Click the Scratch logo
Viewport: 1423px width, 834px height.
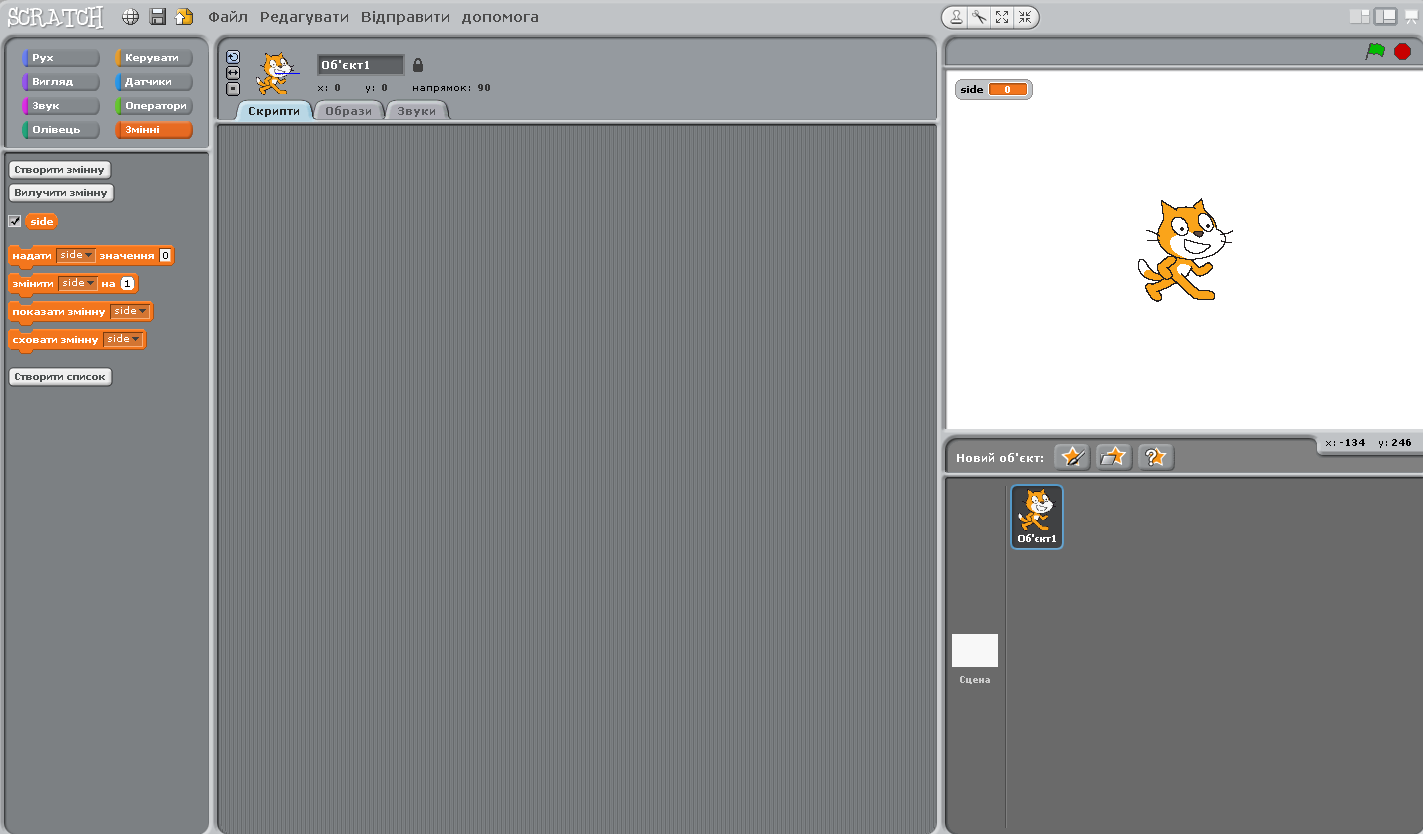[x=56, y=17]
